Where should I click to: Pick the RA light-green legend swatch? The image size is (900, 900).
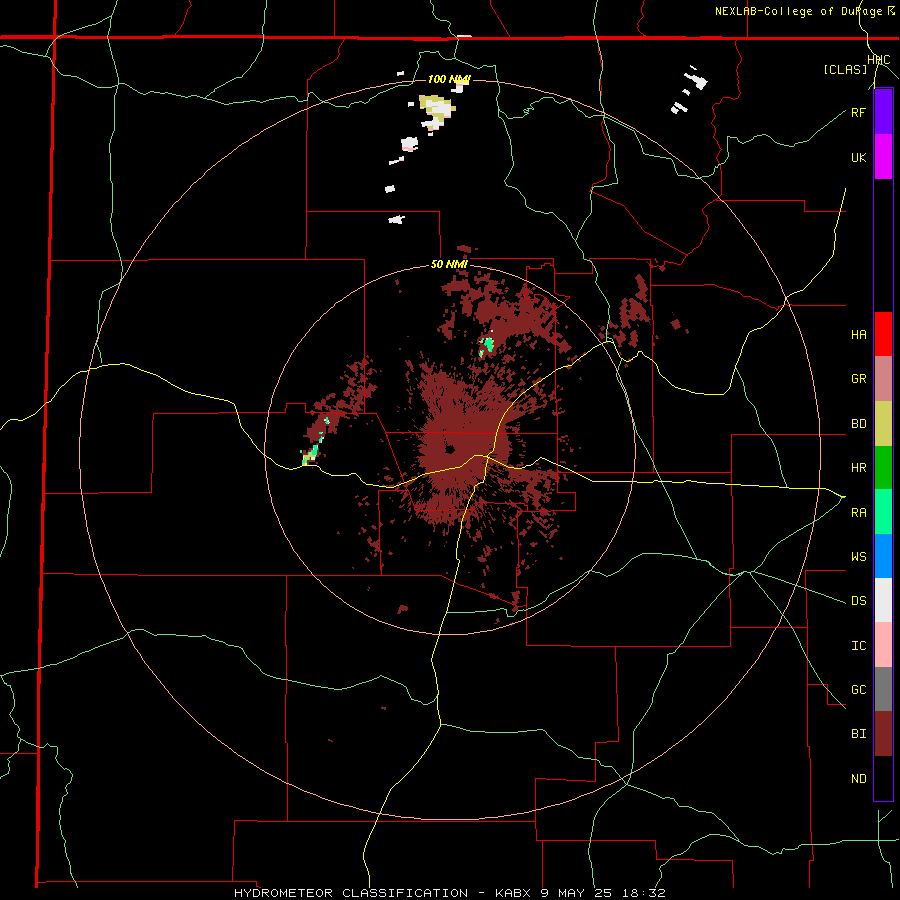coord(883,512)
